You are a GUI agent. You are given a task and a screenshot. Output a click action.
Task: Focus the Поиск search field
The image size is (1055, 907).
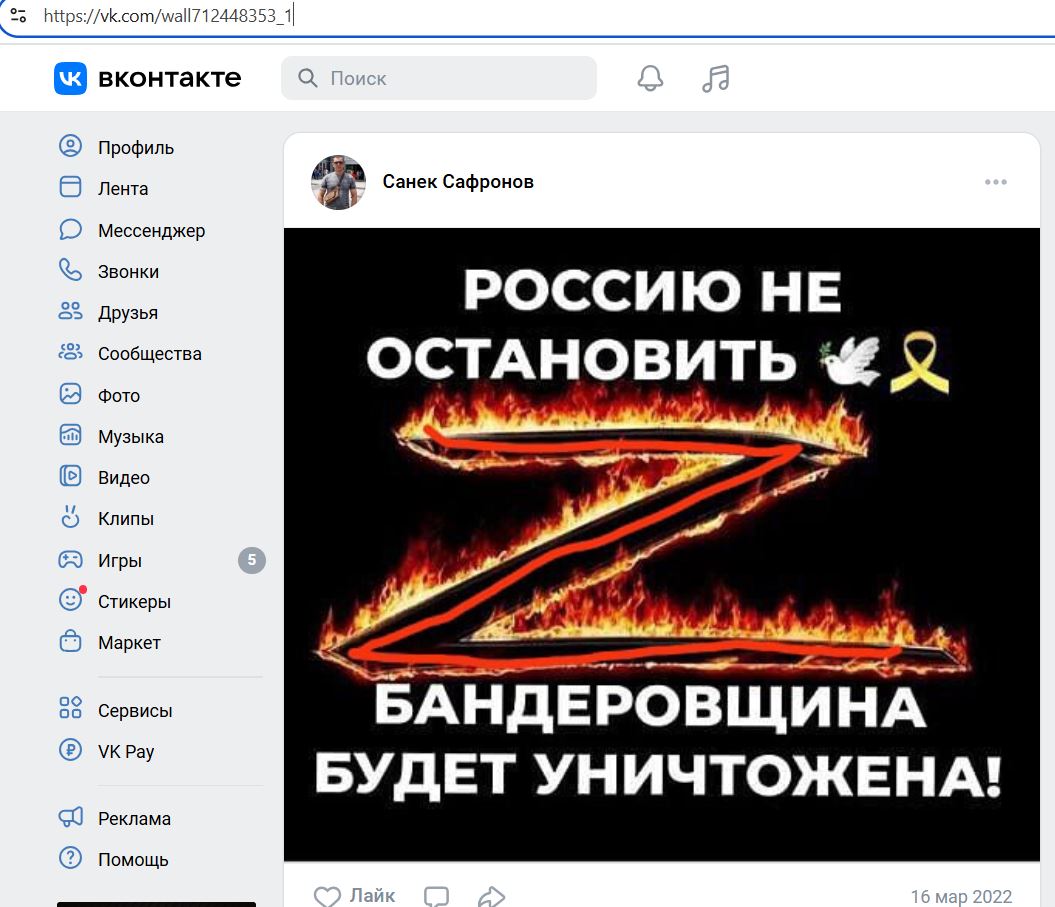tap(439, 78)
